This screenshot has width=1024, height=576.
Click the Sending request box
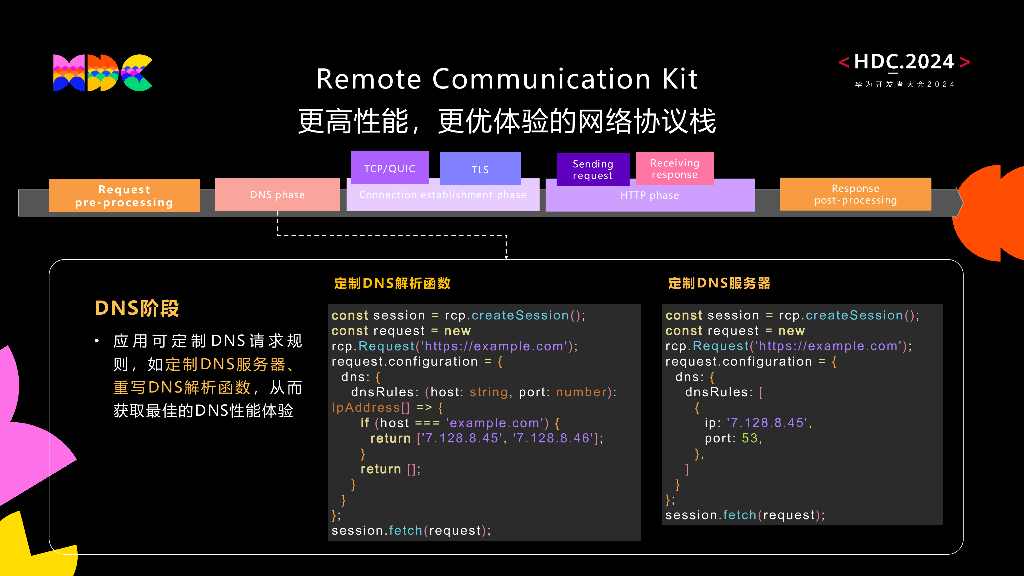[x=592, y=168]
